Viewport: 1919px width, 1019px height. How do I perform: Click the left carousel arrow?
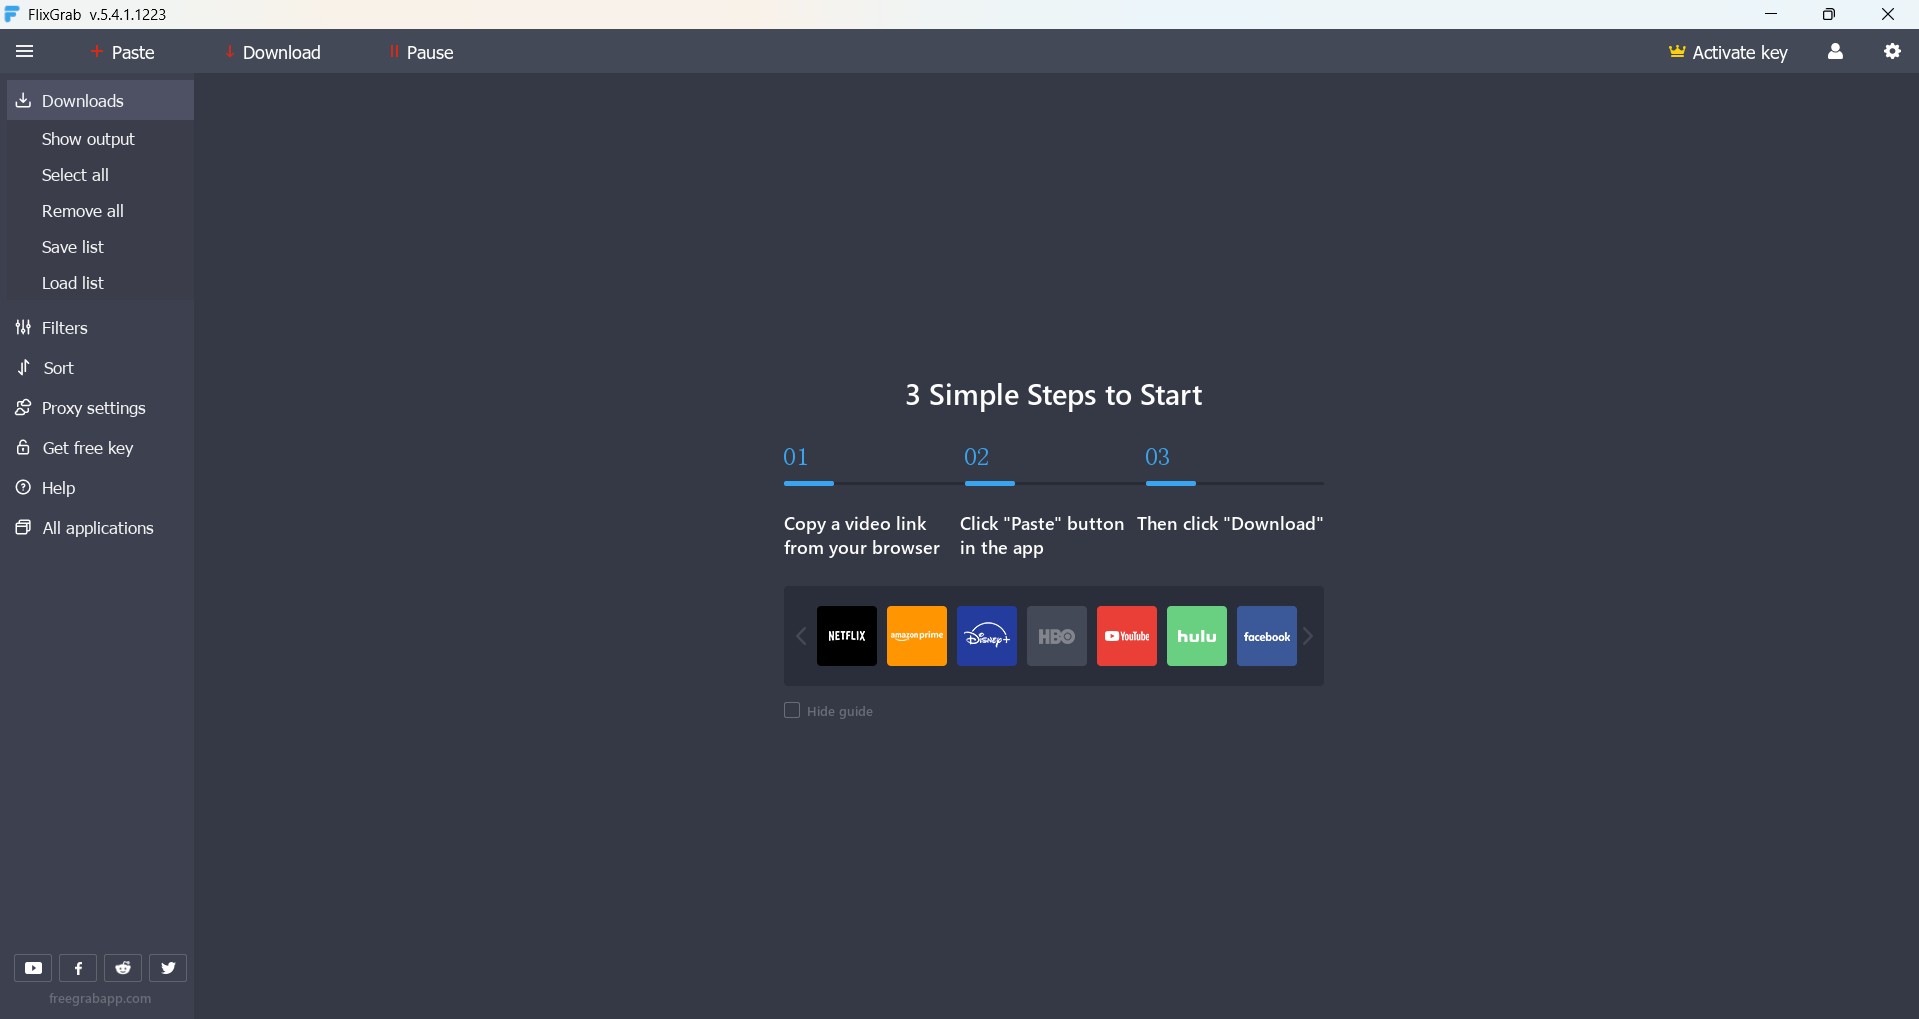pos(801,636)
